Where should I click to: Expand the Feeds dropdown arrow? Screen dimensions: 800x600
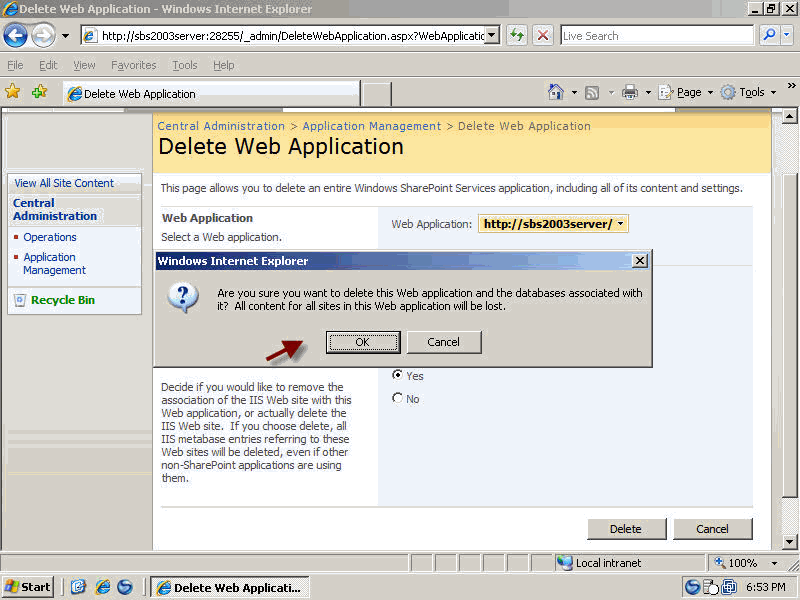click(x=611, y=93)
